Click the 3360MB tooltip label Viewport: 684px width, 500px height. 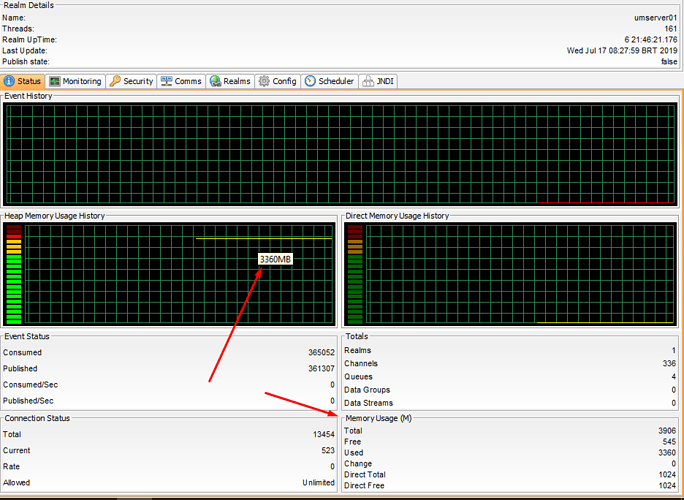(x=275, y=259)
